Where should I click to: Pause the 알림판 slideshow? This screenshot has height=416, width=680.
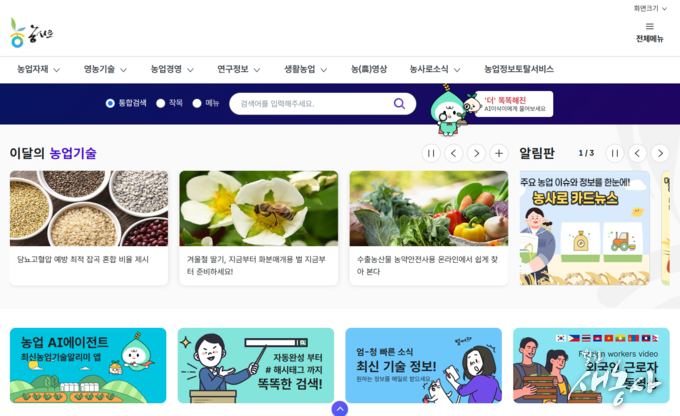click(615, 153)
